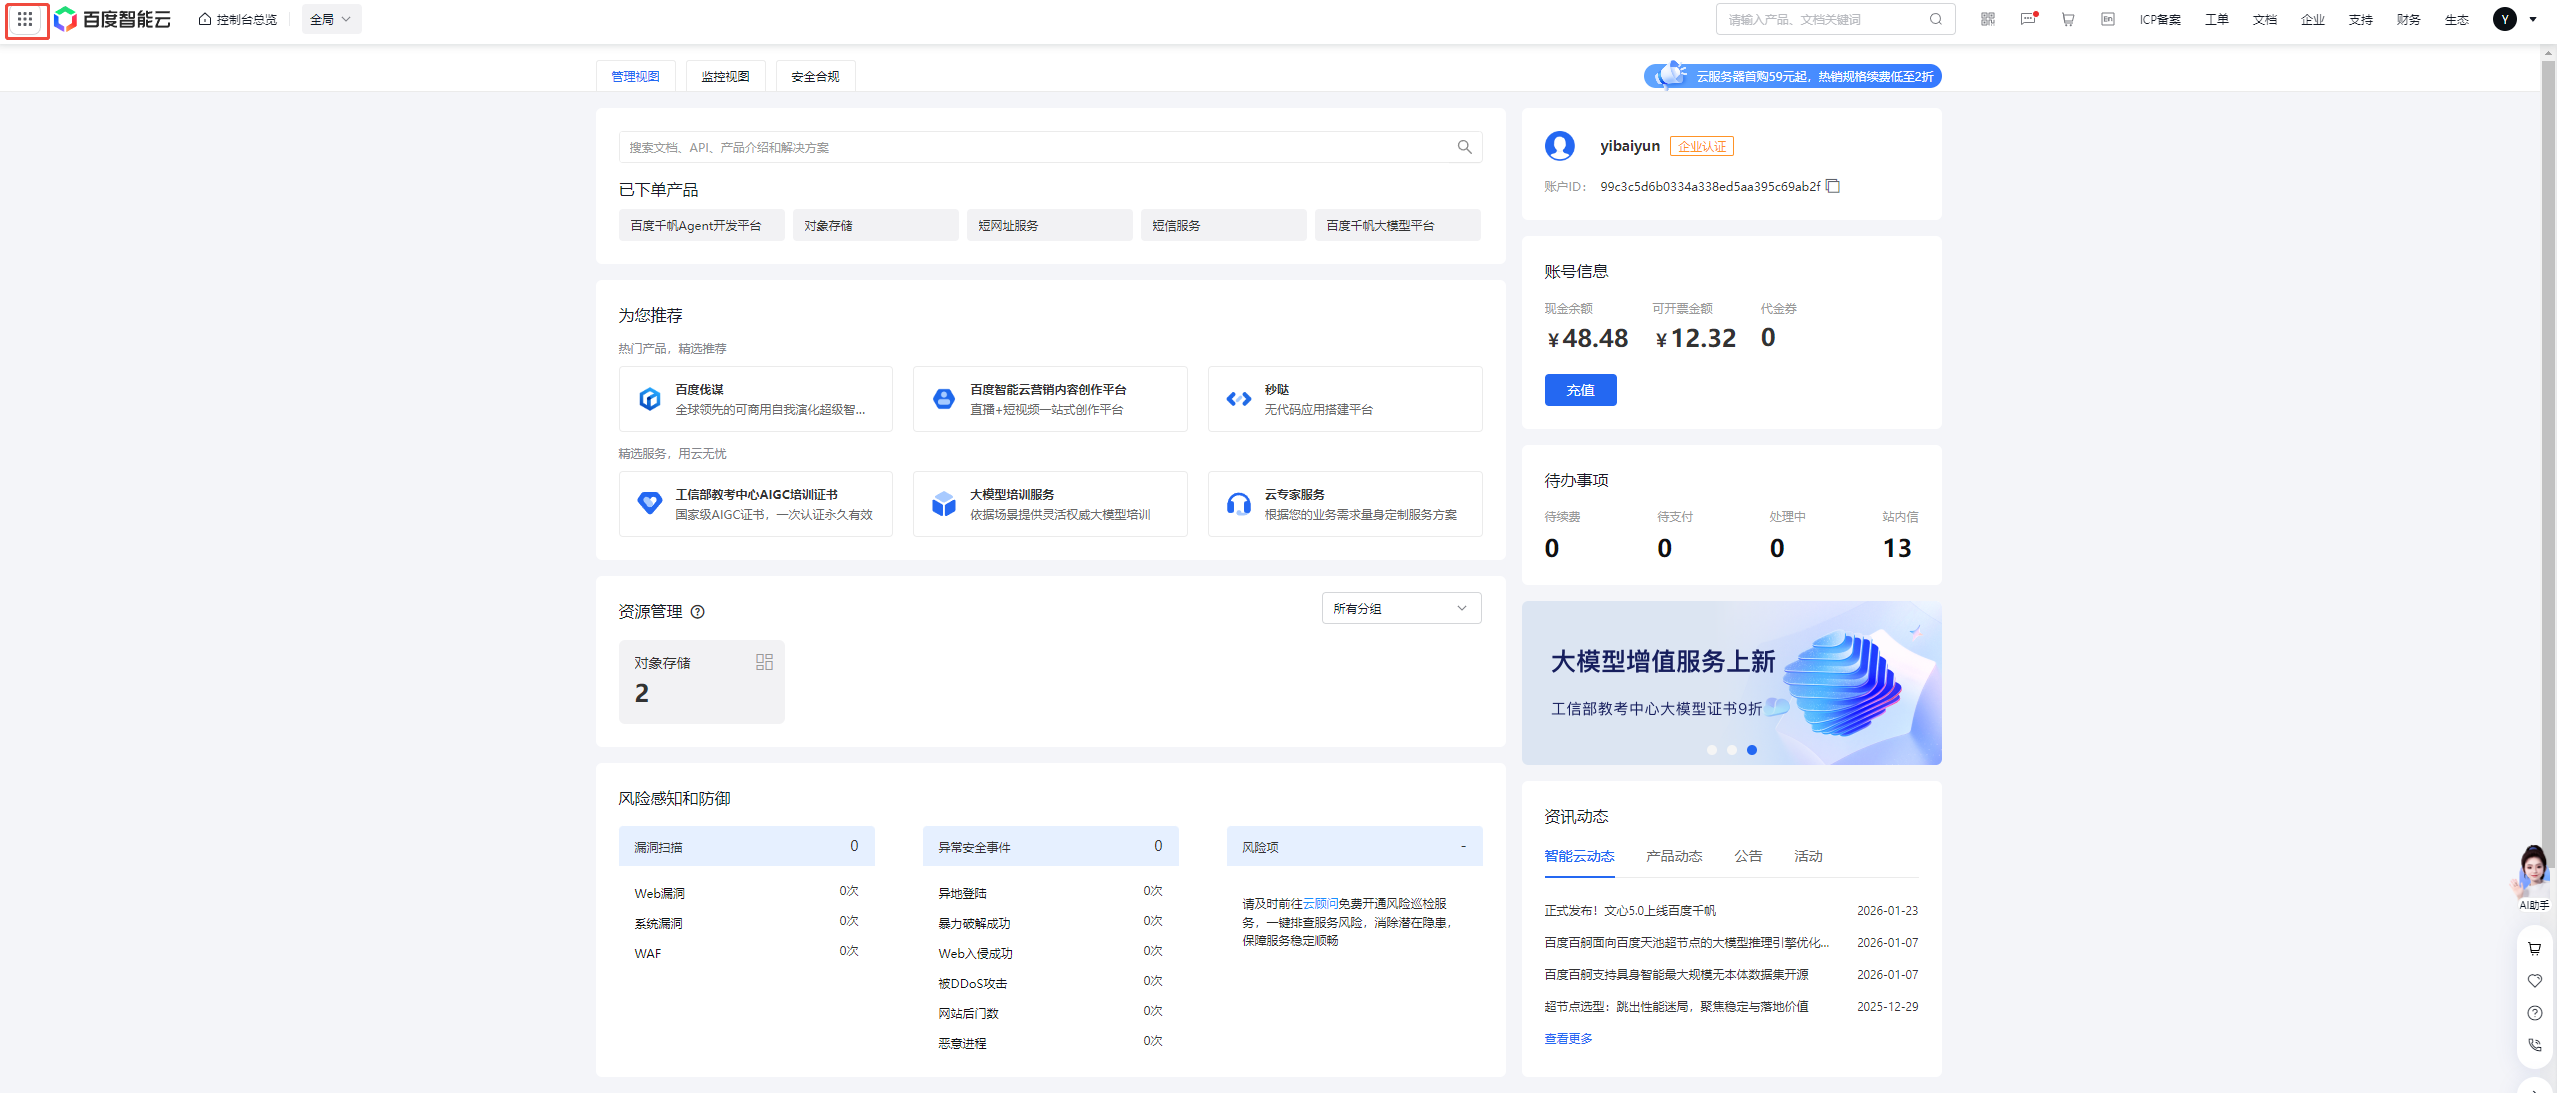Click the 秒哒 code icon
The width and height of the screenshot is (2557, 1093).
click(x=1239, y=399)
